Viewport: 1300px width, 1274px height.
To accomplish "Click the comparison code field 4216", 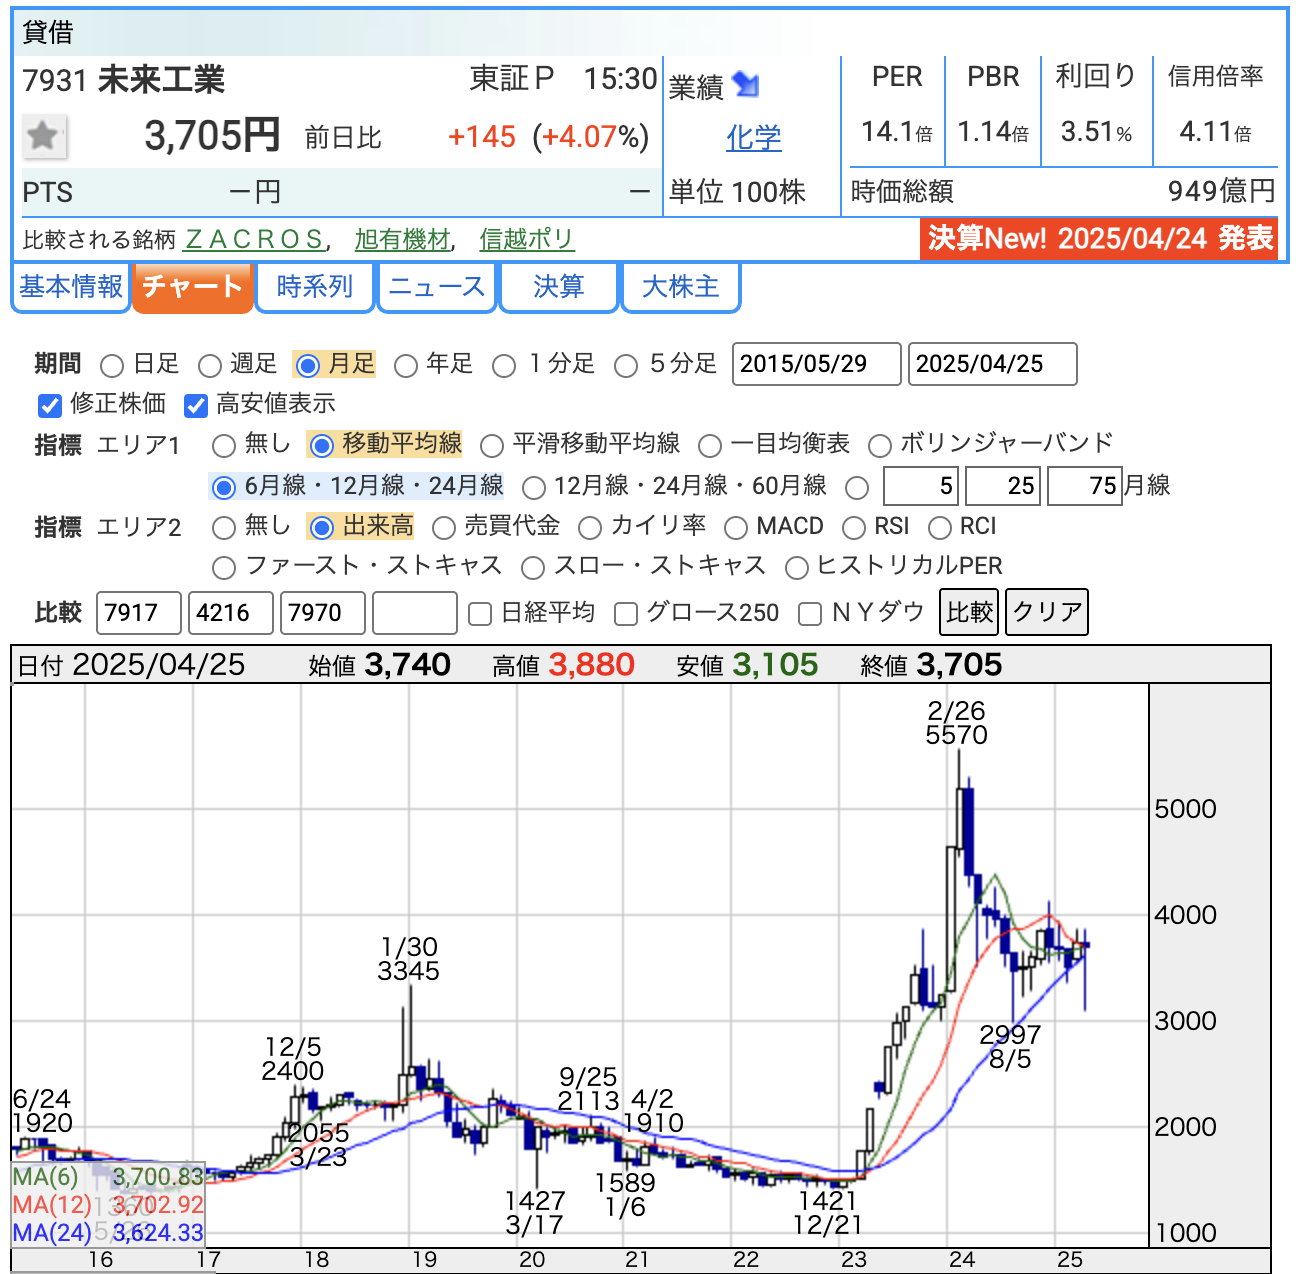I will coord(231,613).
